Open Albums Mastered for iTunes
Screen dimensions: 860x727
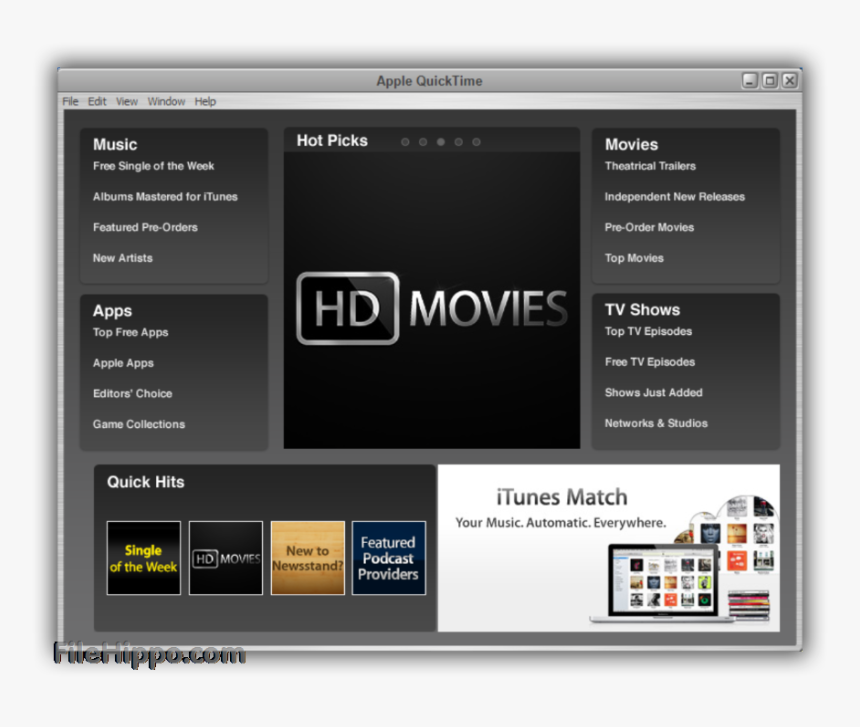tap(165, 197)
